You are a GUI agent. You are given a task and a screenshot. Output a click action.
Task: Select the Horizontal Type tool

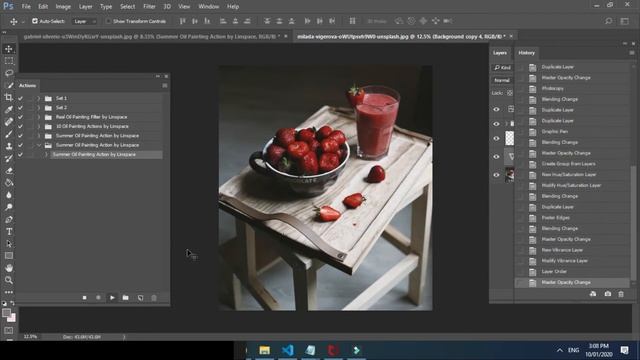[9, 231]
